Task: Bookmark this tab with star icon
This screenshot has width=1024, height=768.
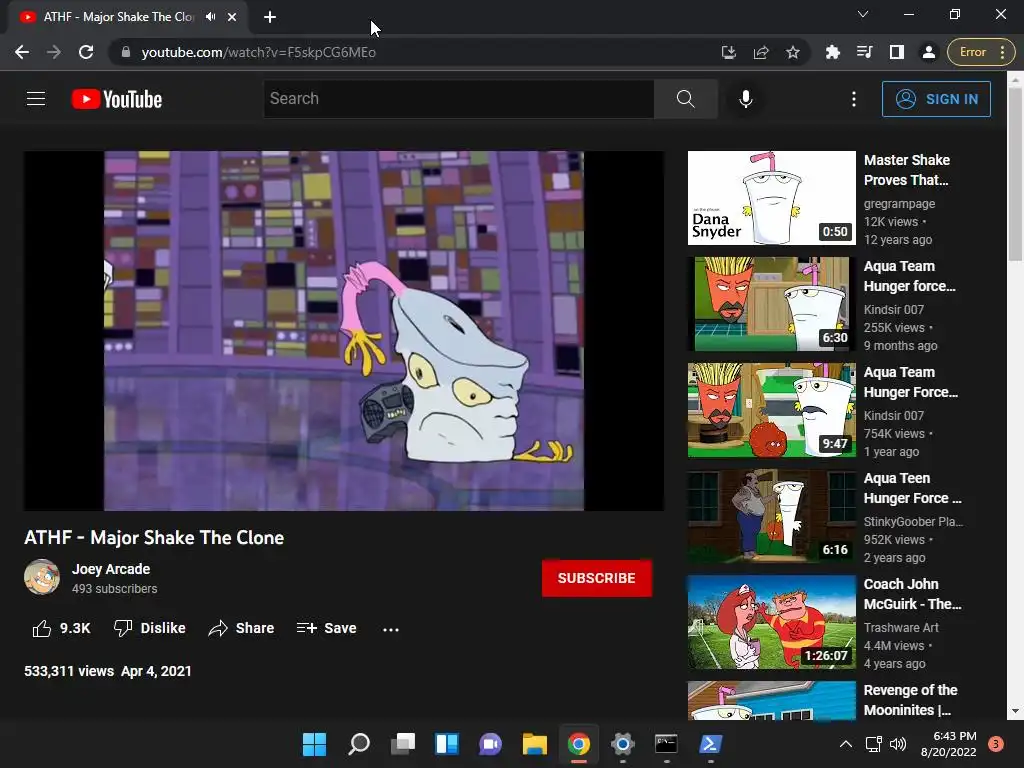Action: coord(793,52)
